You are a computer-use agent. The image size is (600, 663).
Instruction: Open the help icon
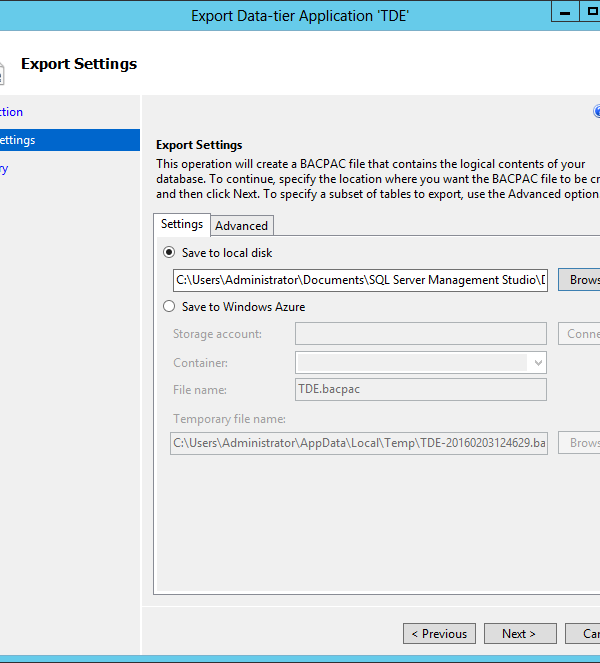[597, 112]
